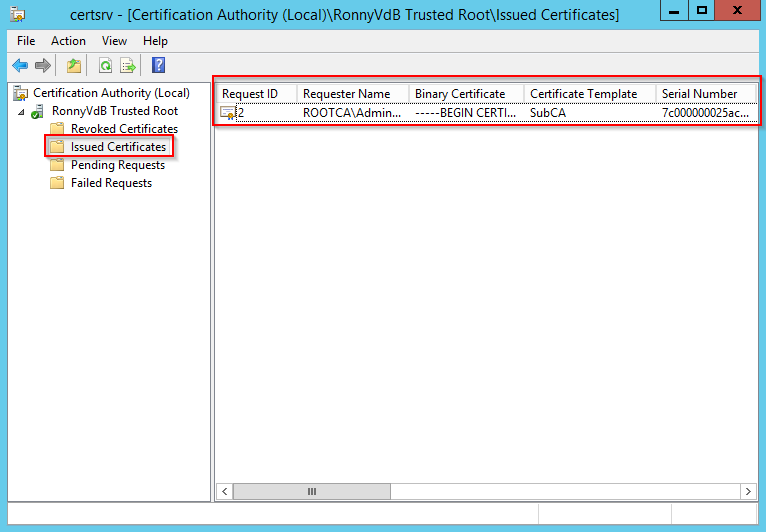Select the Failed Requests folder

(x=111, y=183)
